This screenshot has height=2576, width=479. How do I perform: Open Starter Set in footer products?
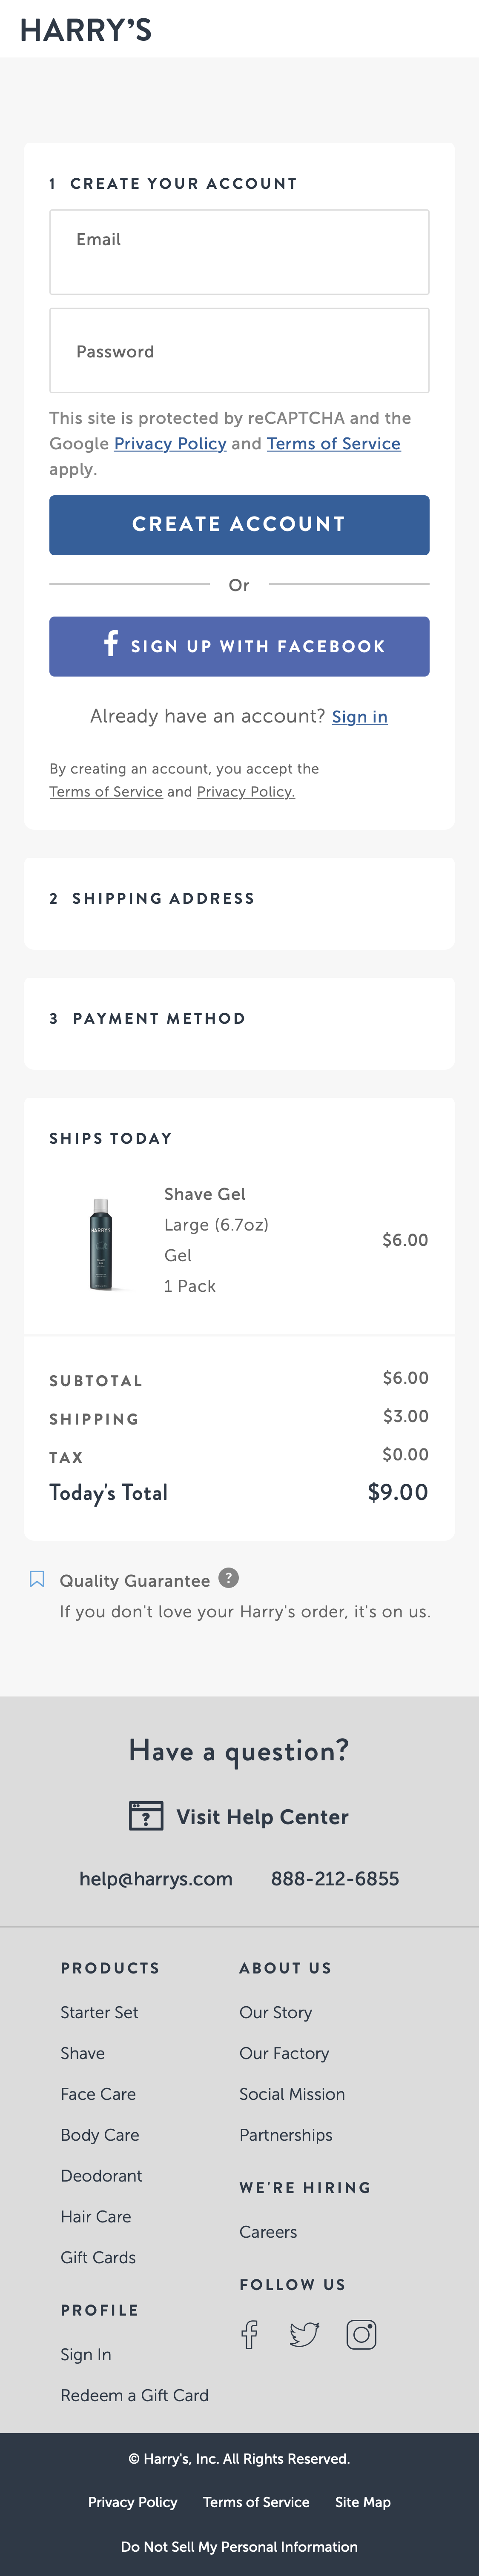point(99,2012)
